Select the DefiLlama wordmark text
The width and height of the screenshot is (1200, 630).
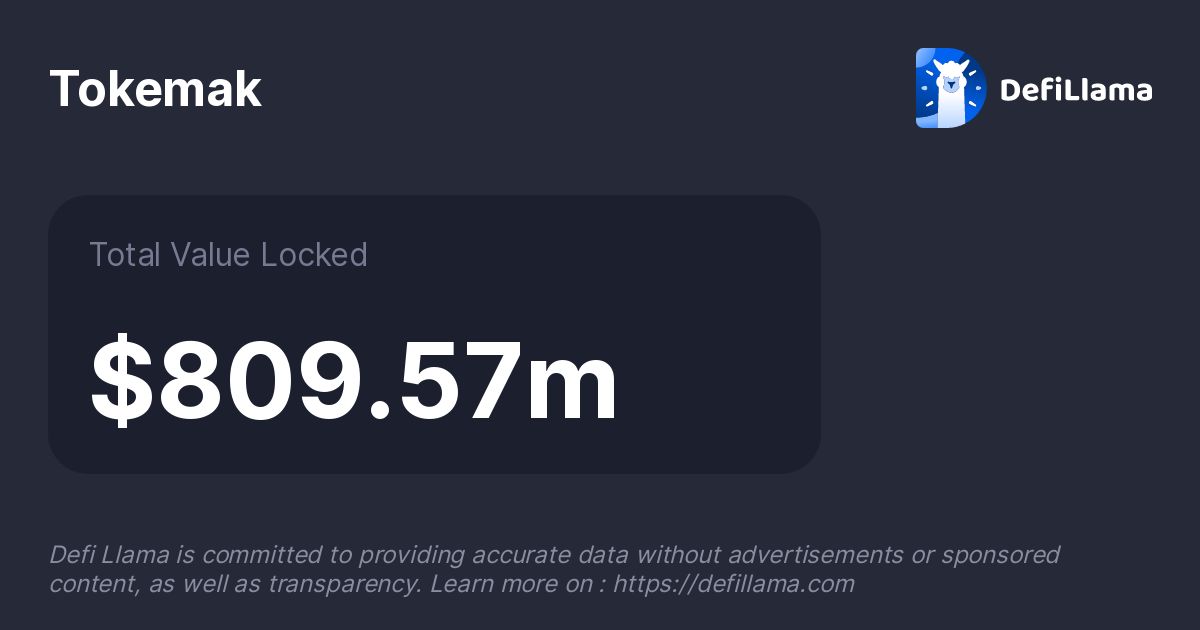(x=1076, y=90)
